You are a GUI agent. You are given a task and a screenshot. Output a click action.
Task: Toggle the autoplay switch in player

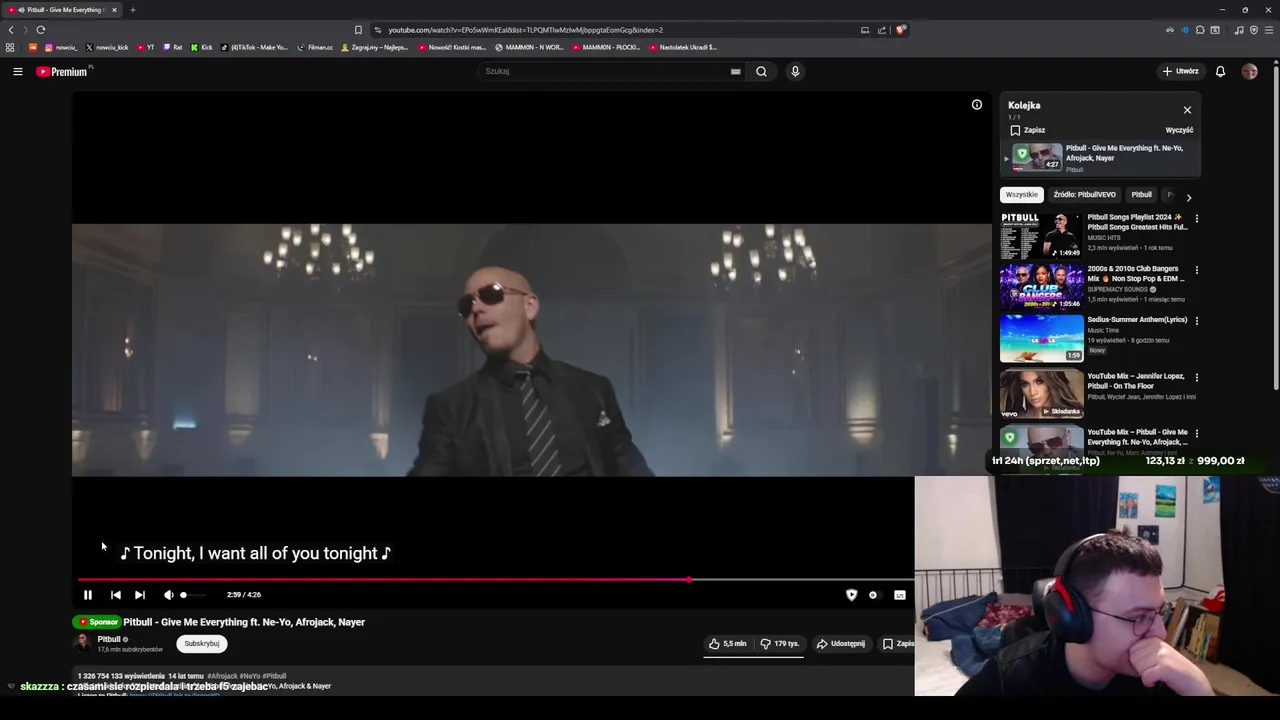click(x=874, y=595)
